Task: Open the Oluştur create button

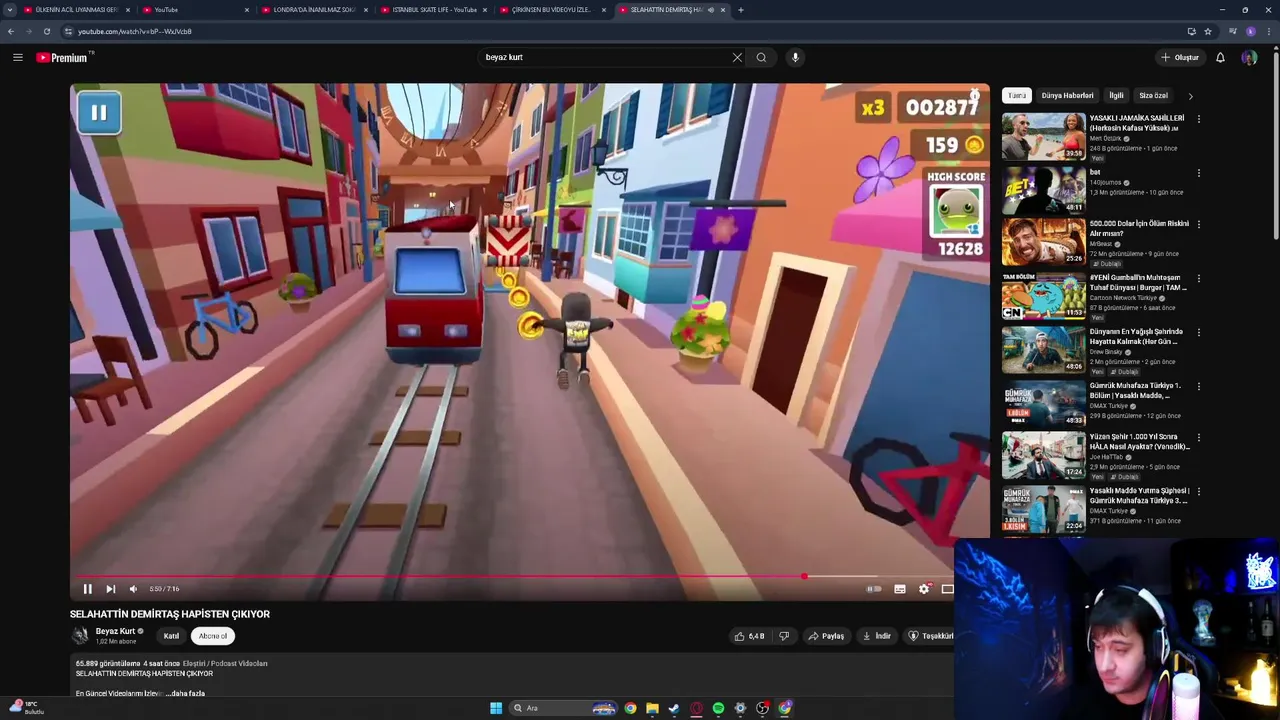Action: click(1179, 57)
